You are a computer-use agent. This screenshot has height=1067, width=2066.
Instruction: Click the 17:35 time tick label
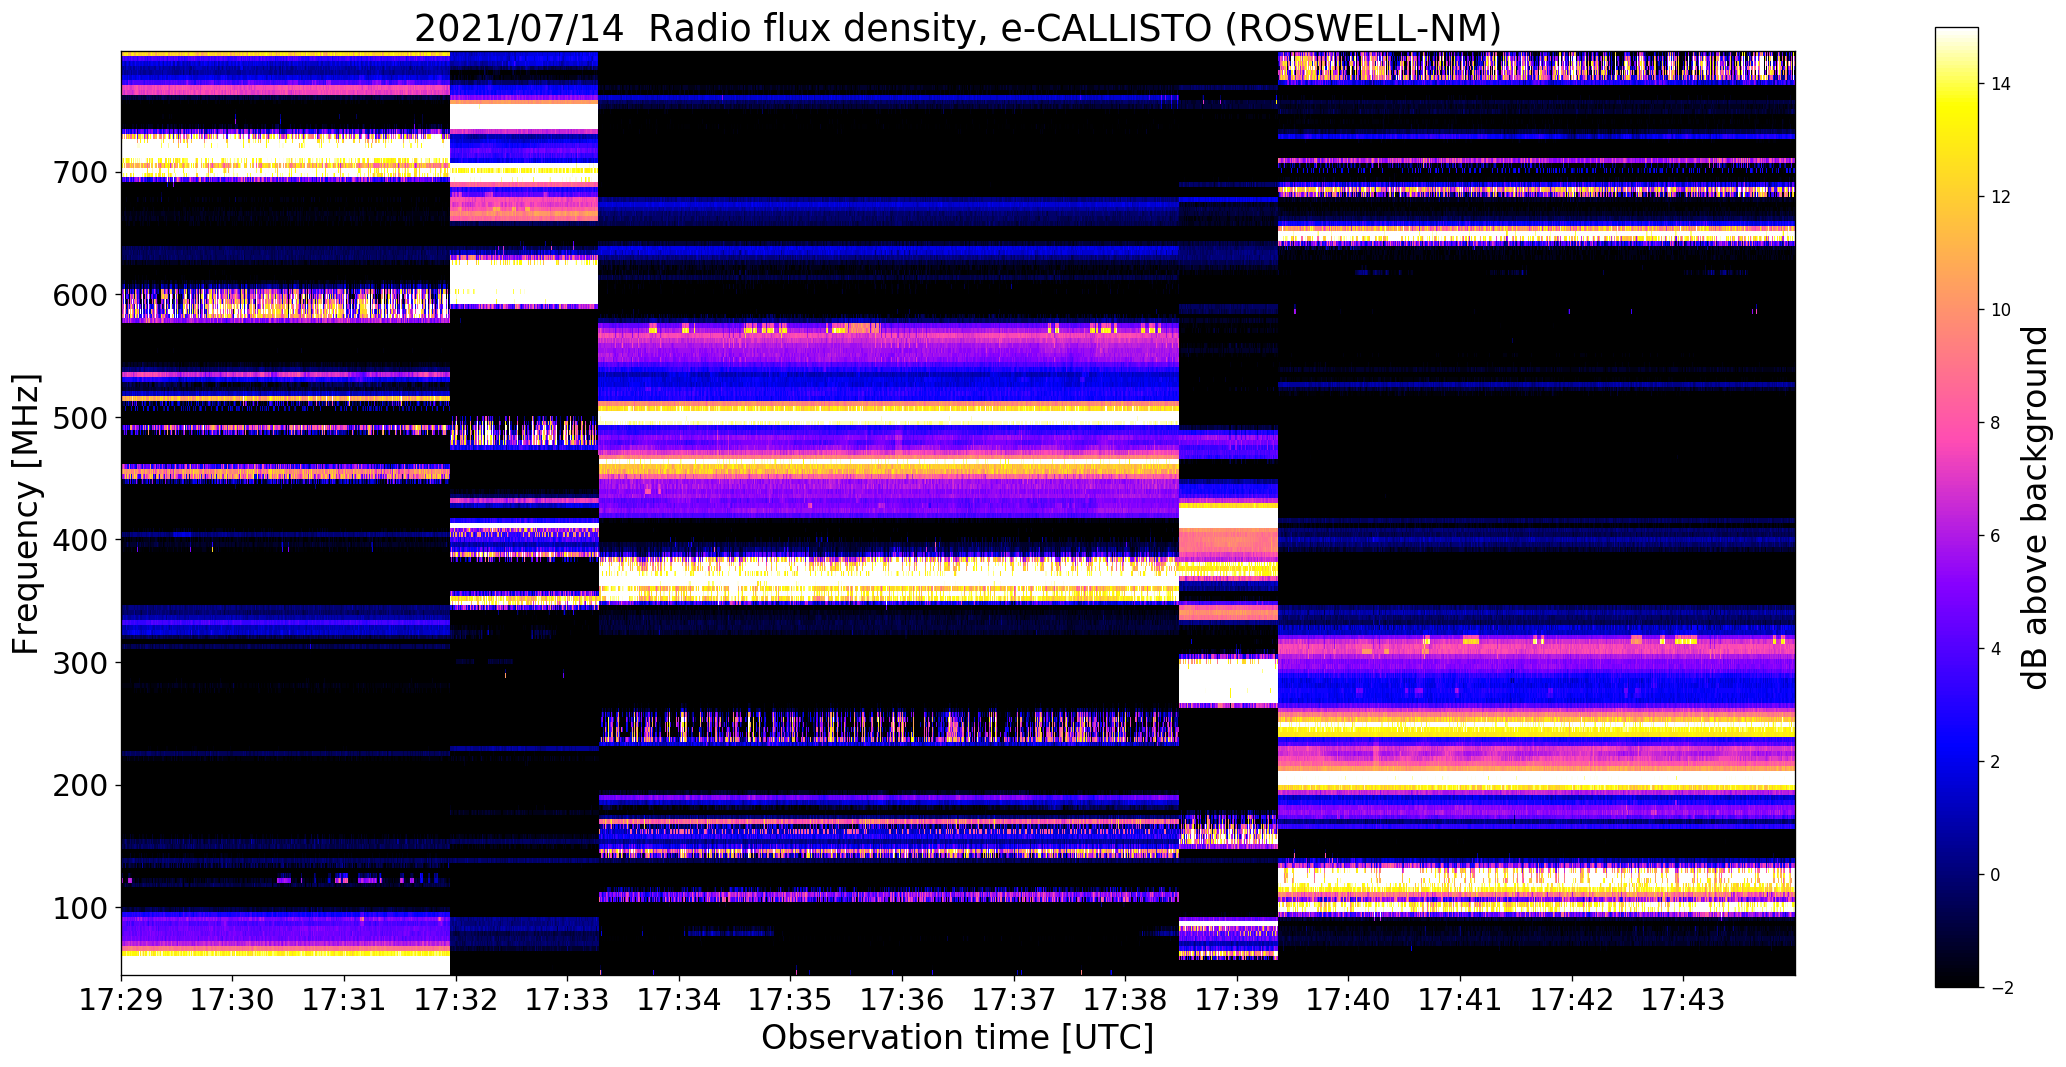pos(791,999)
